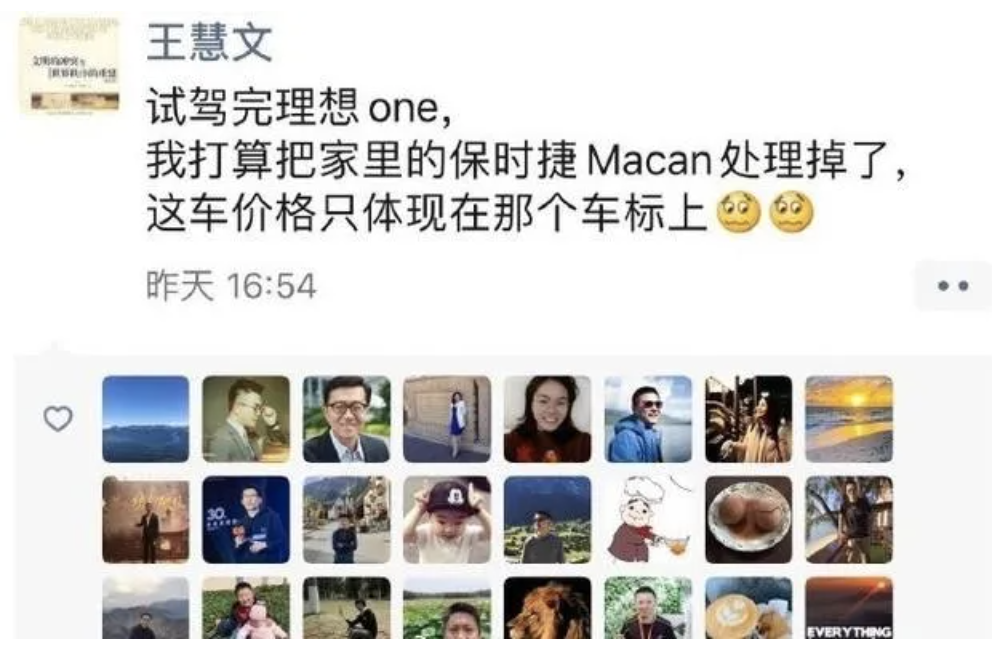Open the lion avatar profile
The width and height of the screenshot is (992, 648).
click(x=547, y=608)
